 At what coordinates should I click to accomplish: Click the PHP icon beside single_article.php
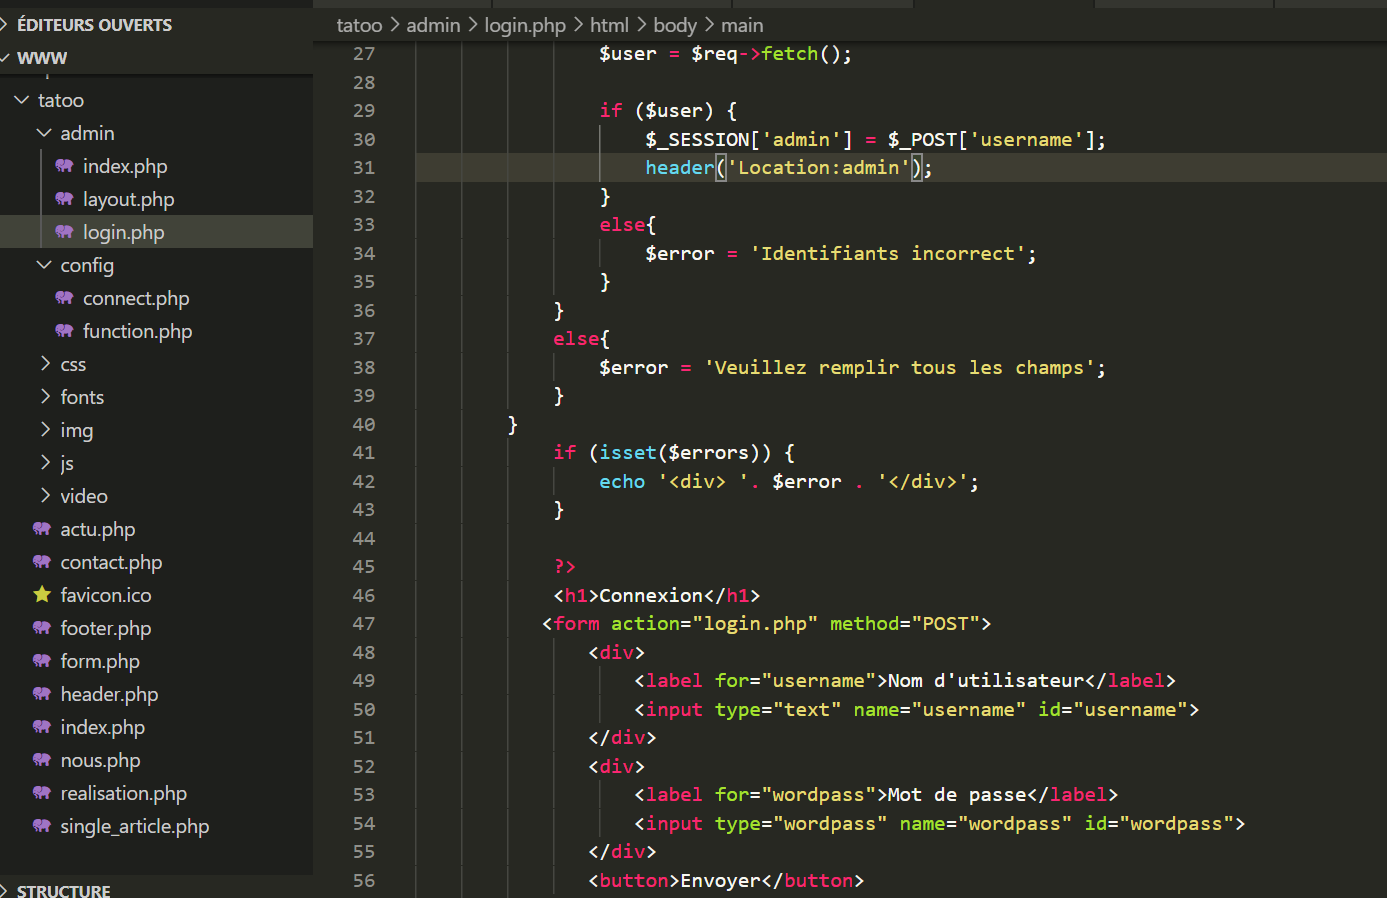pyautogui.click(x=42, y=826)
